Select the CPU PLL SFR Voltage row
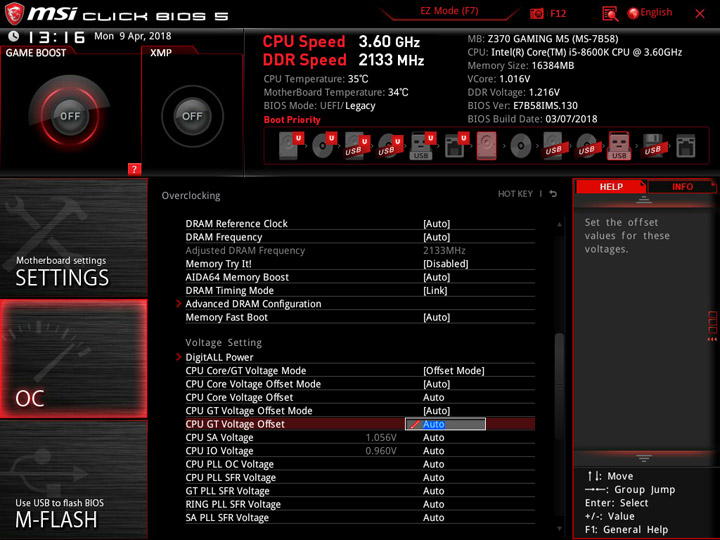This screenshot has width=720, height=540. 360,478
